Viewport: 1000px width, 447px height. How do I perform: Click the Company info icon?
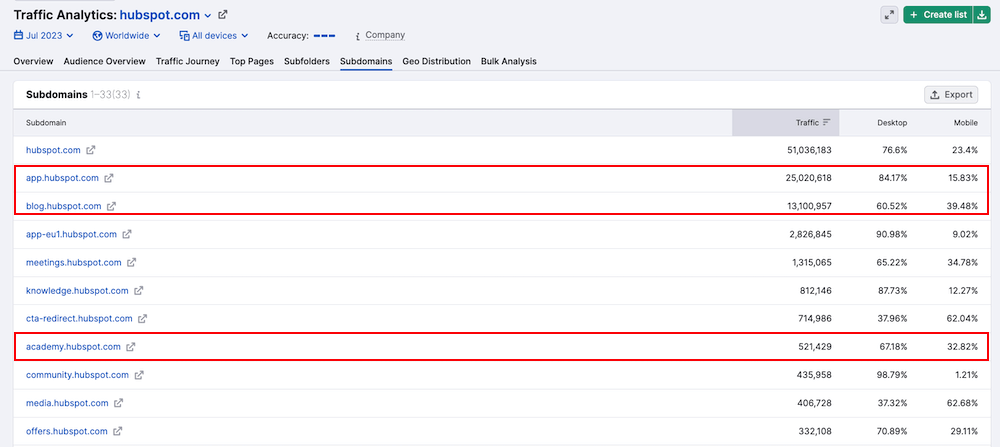pos(358,36)
